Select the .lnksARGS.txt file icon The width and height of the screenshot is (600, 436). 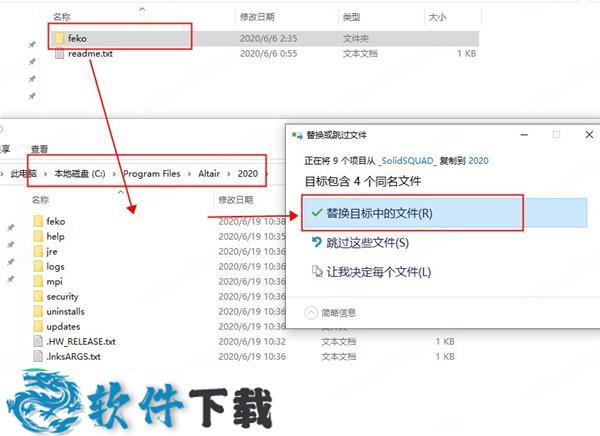pos(38,356)
